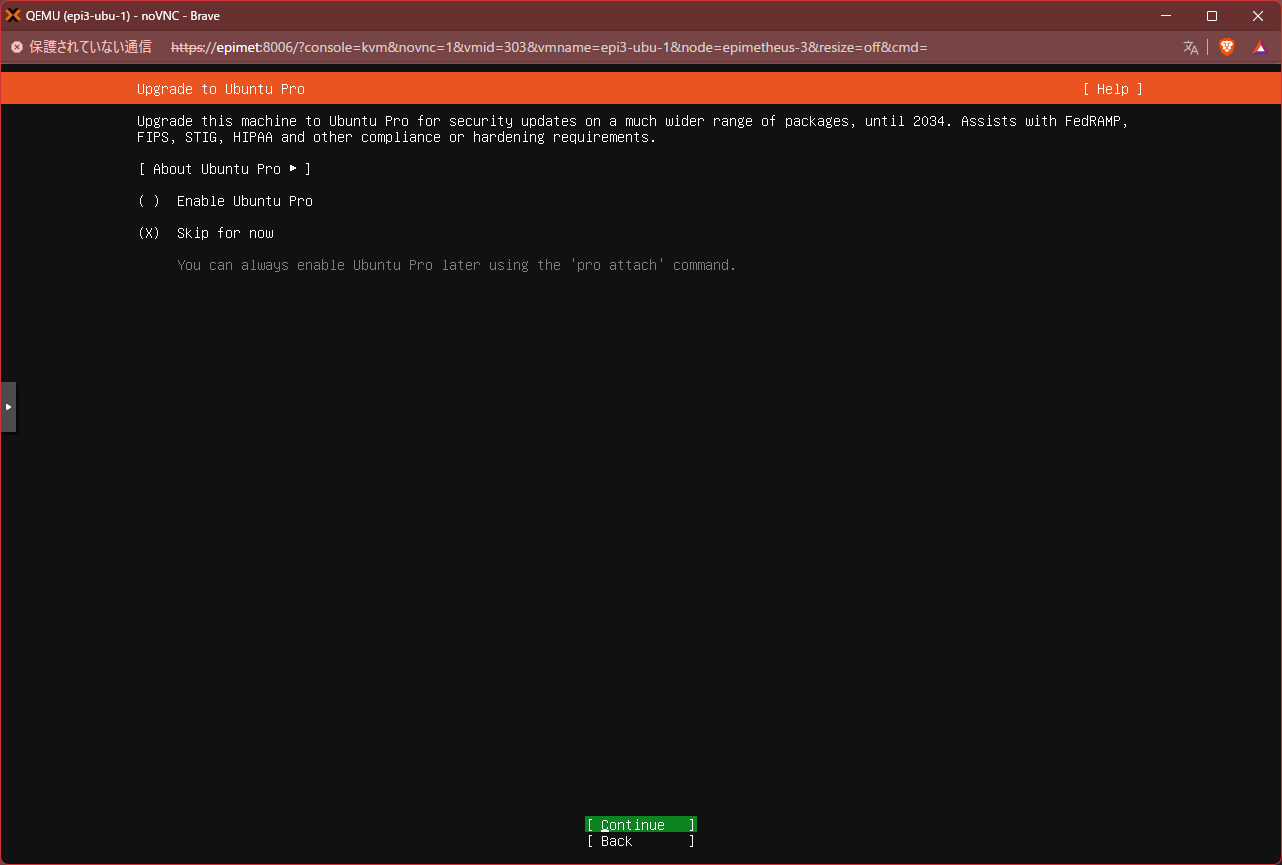Click the Proxmox icon in title bar
1282x865 pixels.
[13, 15]
